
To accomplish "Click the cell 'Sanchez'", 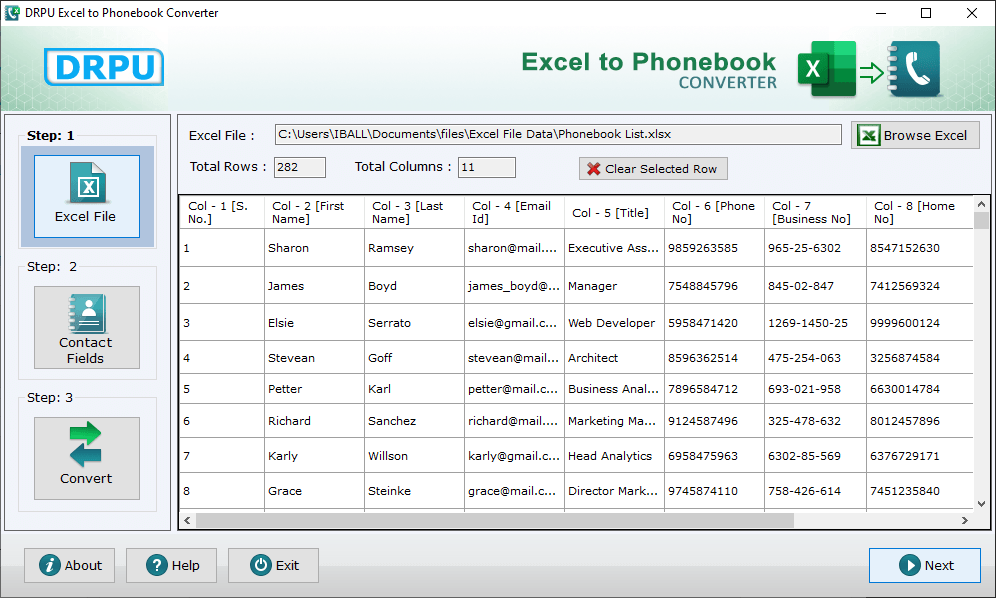I will tap(414, 421).
